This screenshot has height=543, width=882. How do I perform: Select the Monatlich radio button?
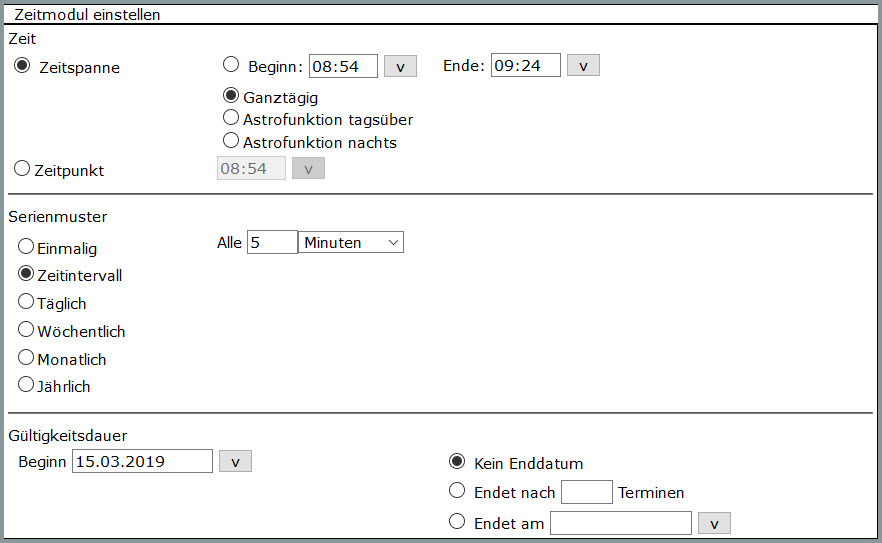click(x=26, y=357)
